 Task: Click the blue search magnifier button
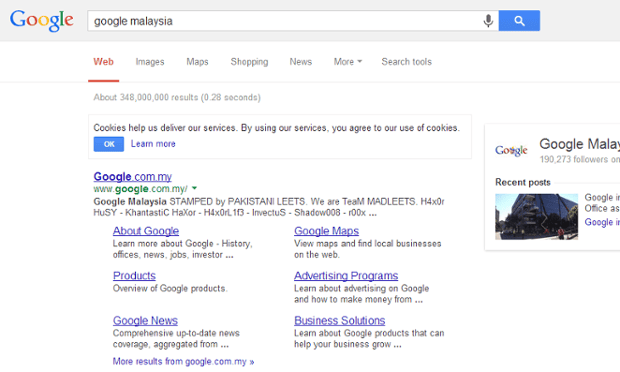point(519,21)
